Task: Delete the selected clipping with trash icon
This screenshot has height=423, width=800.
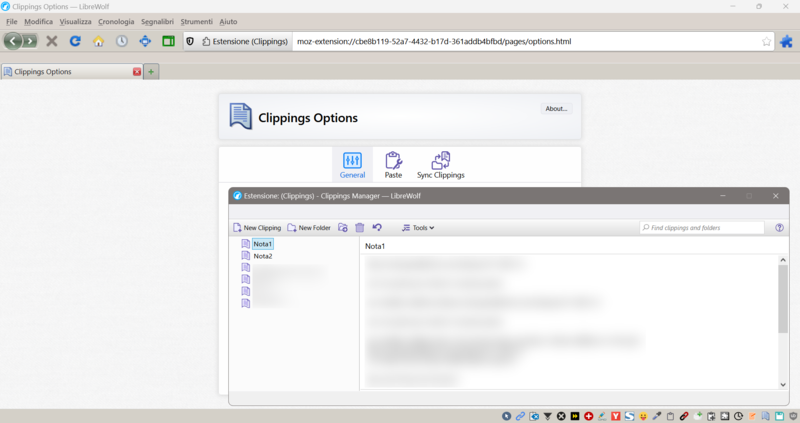Action: click(360, 228)
